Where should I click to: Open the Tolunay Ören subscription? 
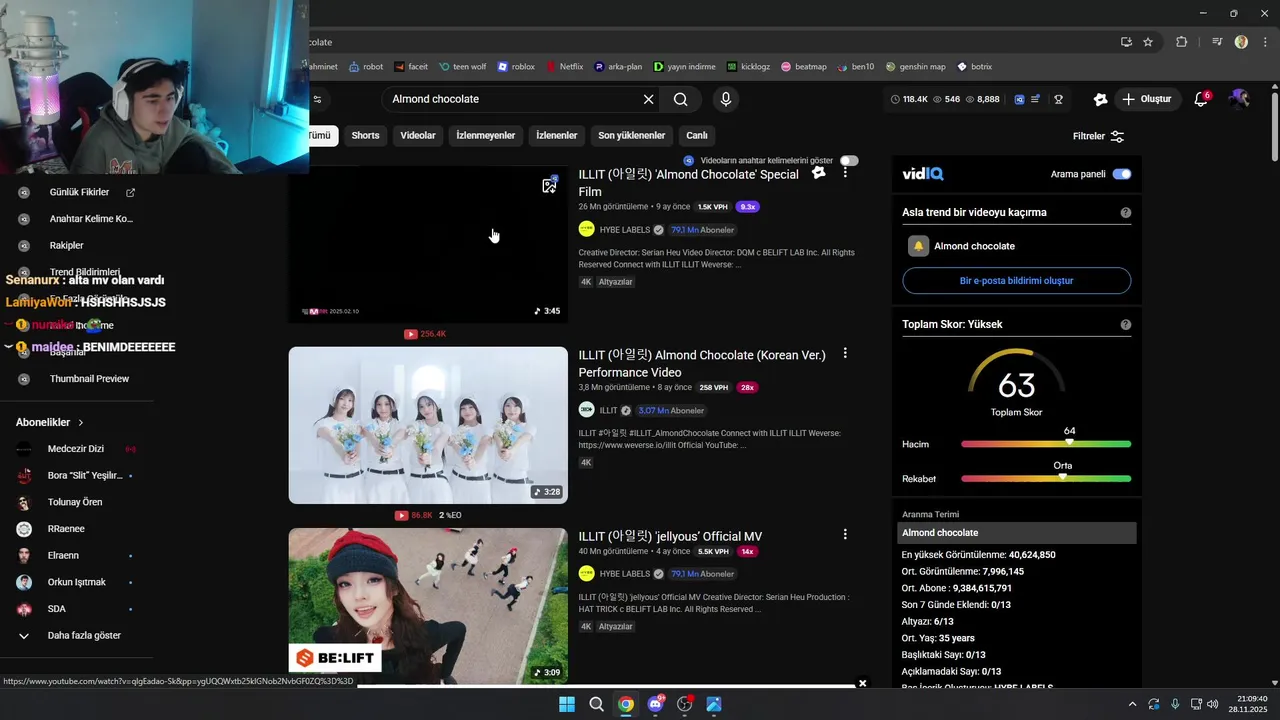tap(75, 502)
